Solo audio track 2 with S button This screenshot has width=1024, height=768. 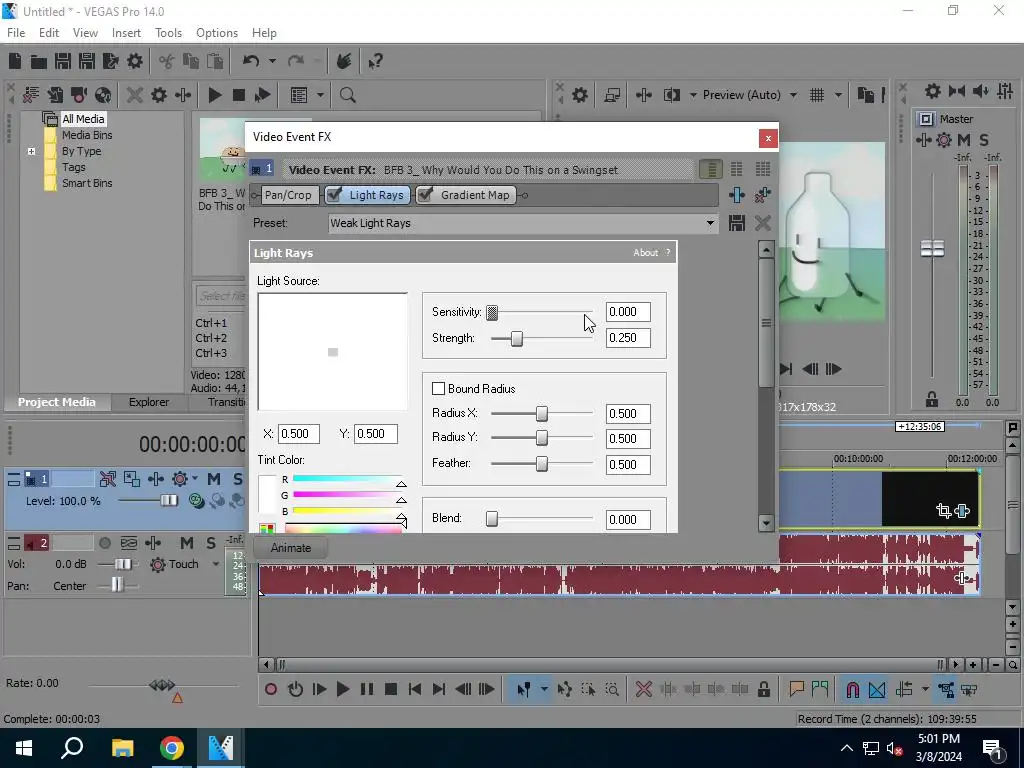click(210, 543)
